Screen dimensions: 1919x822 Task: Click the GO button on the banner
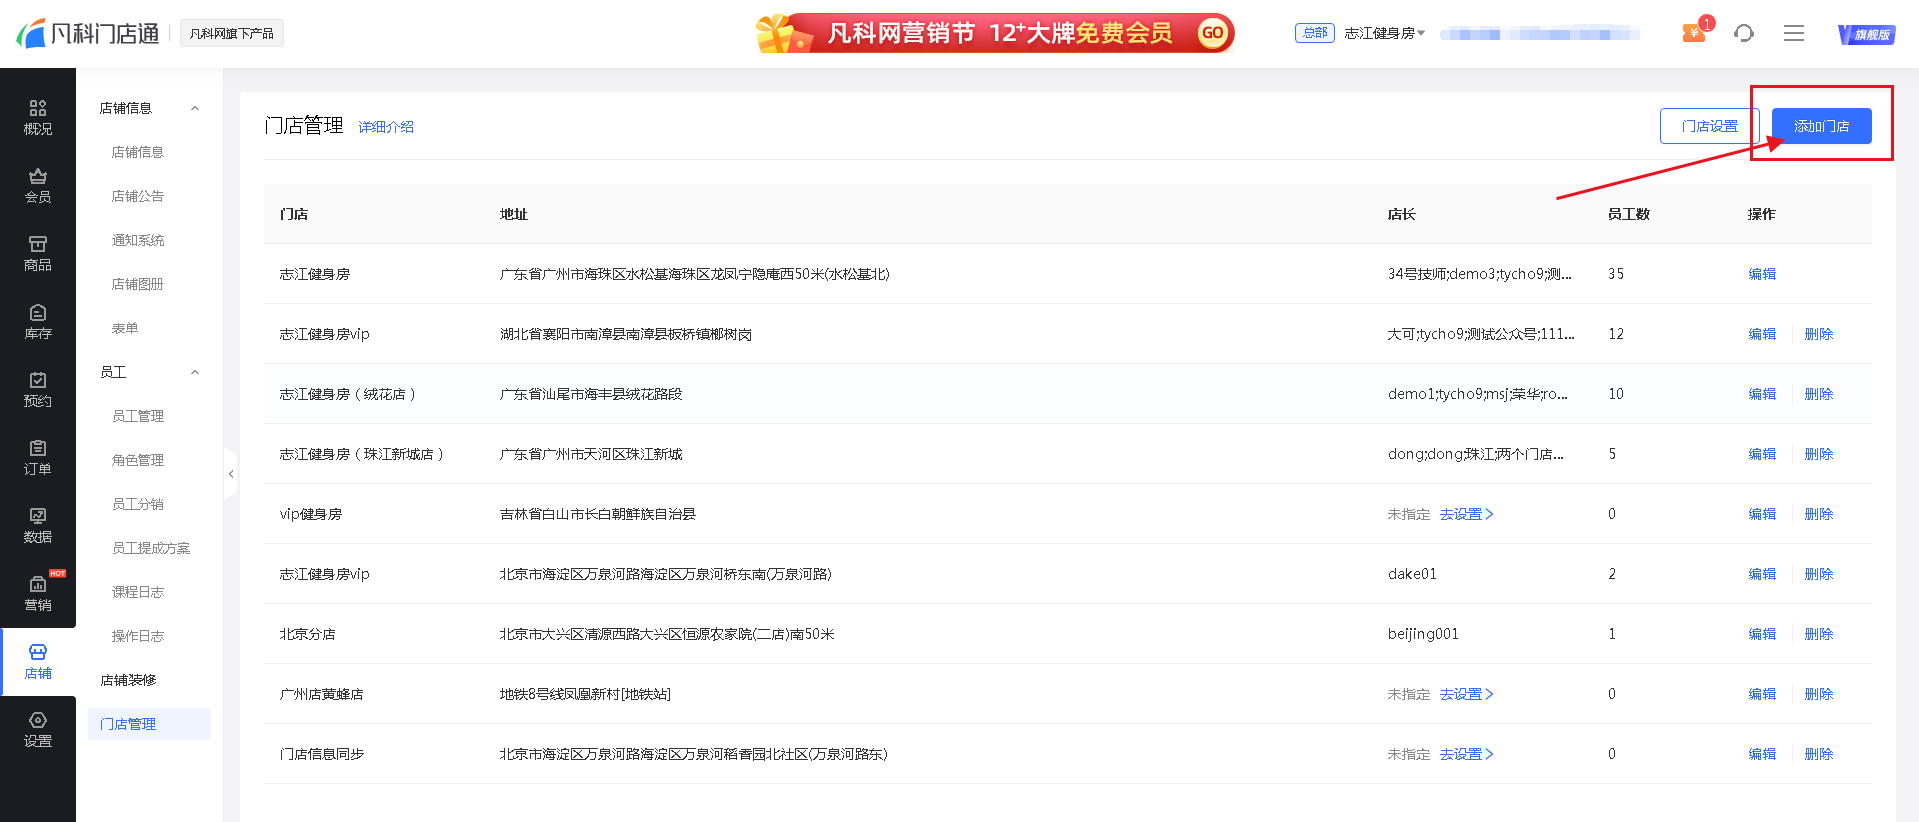pos(1213,33)
